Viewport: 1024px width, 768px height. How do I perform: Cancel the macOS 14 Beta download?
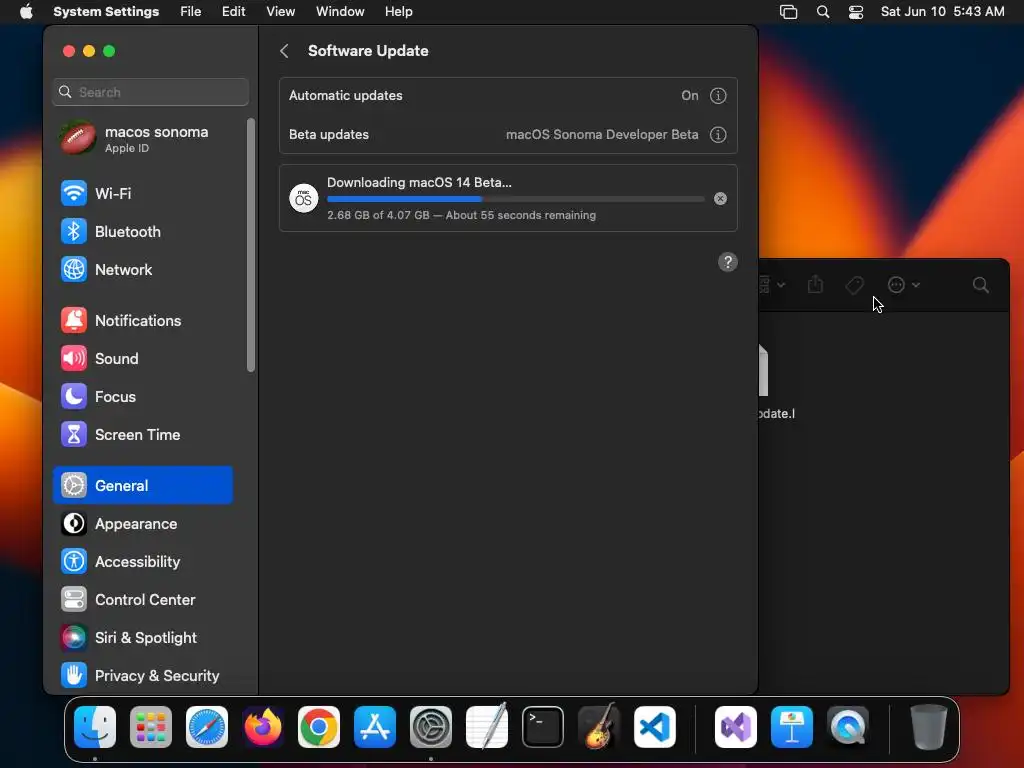click(x=720, y=199)
